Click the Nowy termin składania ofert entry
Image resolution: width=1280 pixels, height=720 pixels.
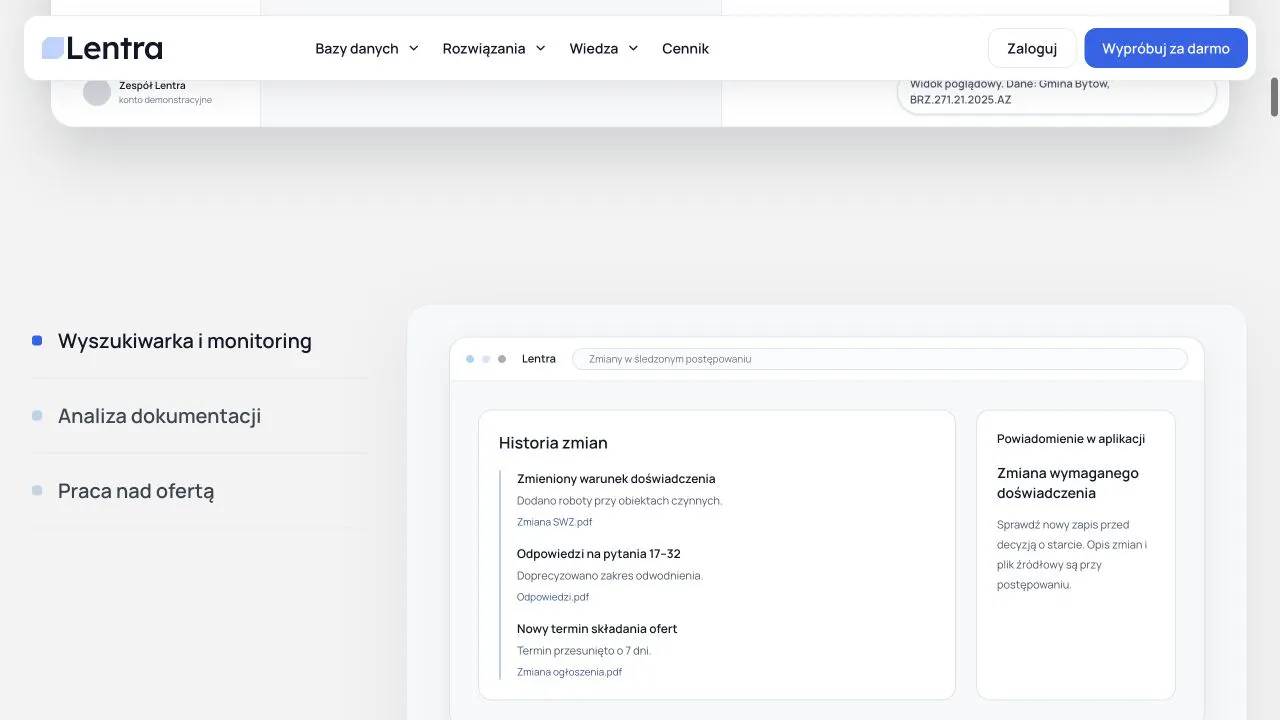[x=597, y=629]
